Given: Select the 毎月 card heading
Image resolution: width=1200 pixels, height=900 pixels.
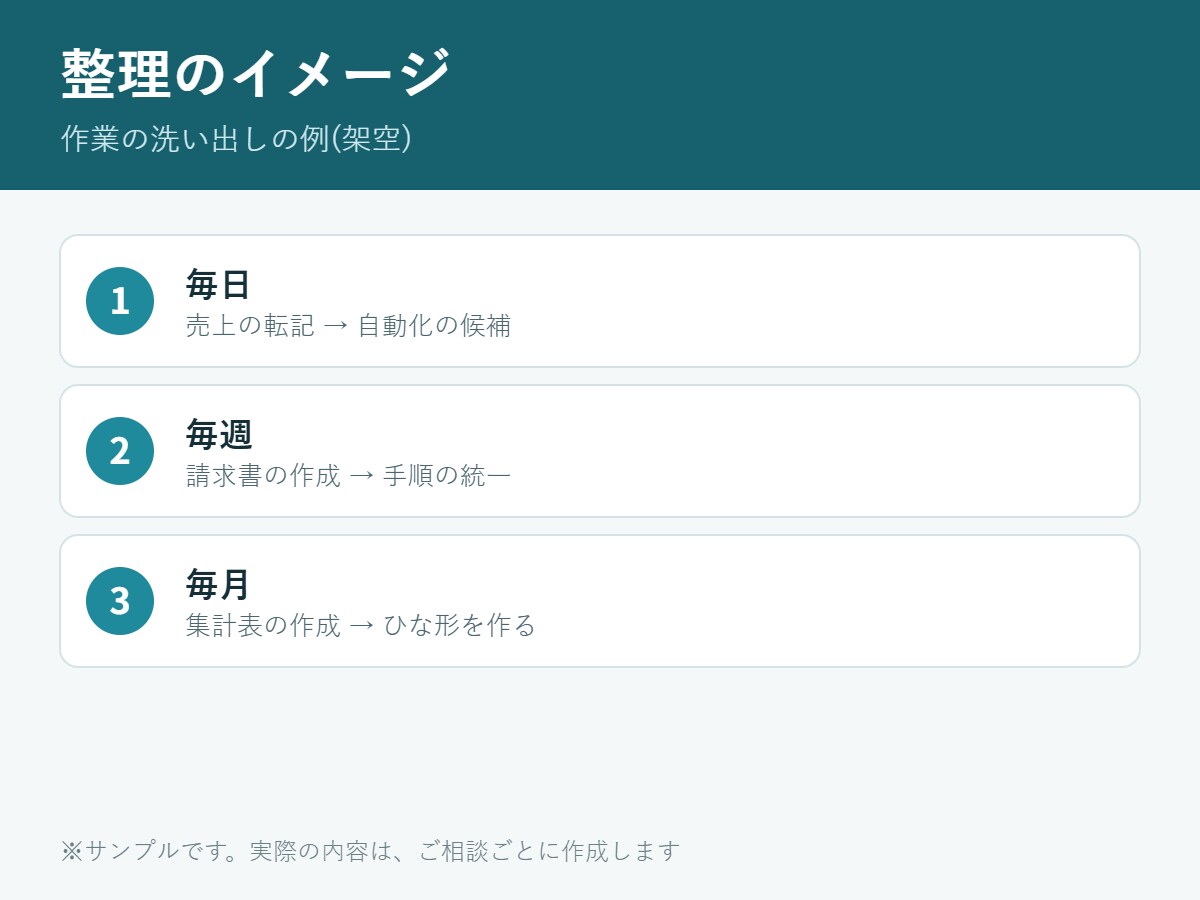Looking at the screenshot, I should pyautogui.click(x=218, y=584).
